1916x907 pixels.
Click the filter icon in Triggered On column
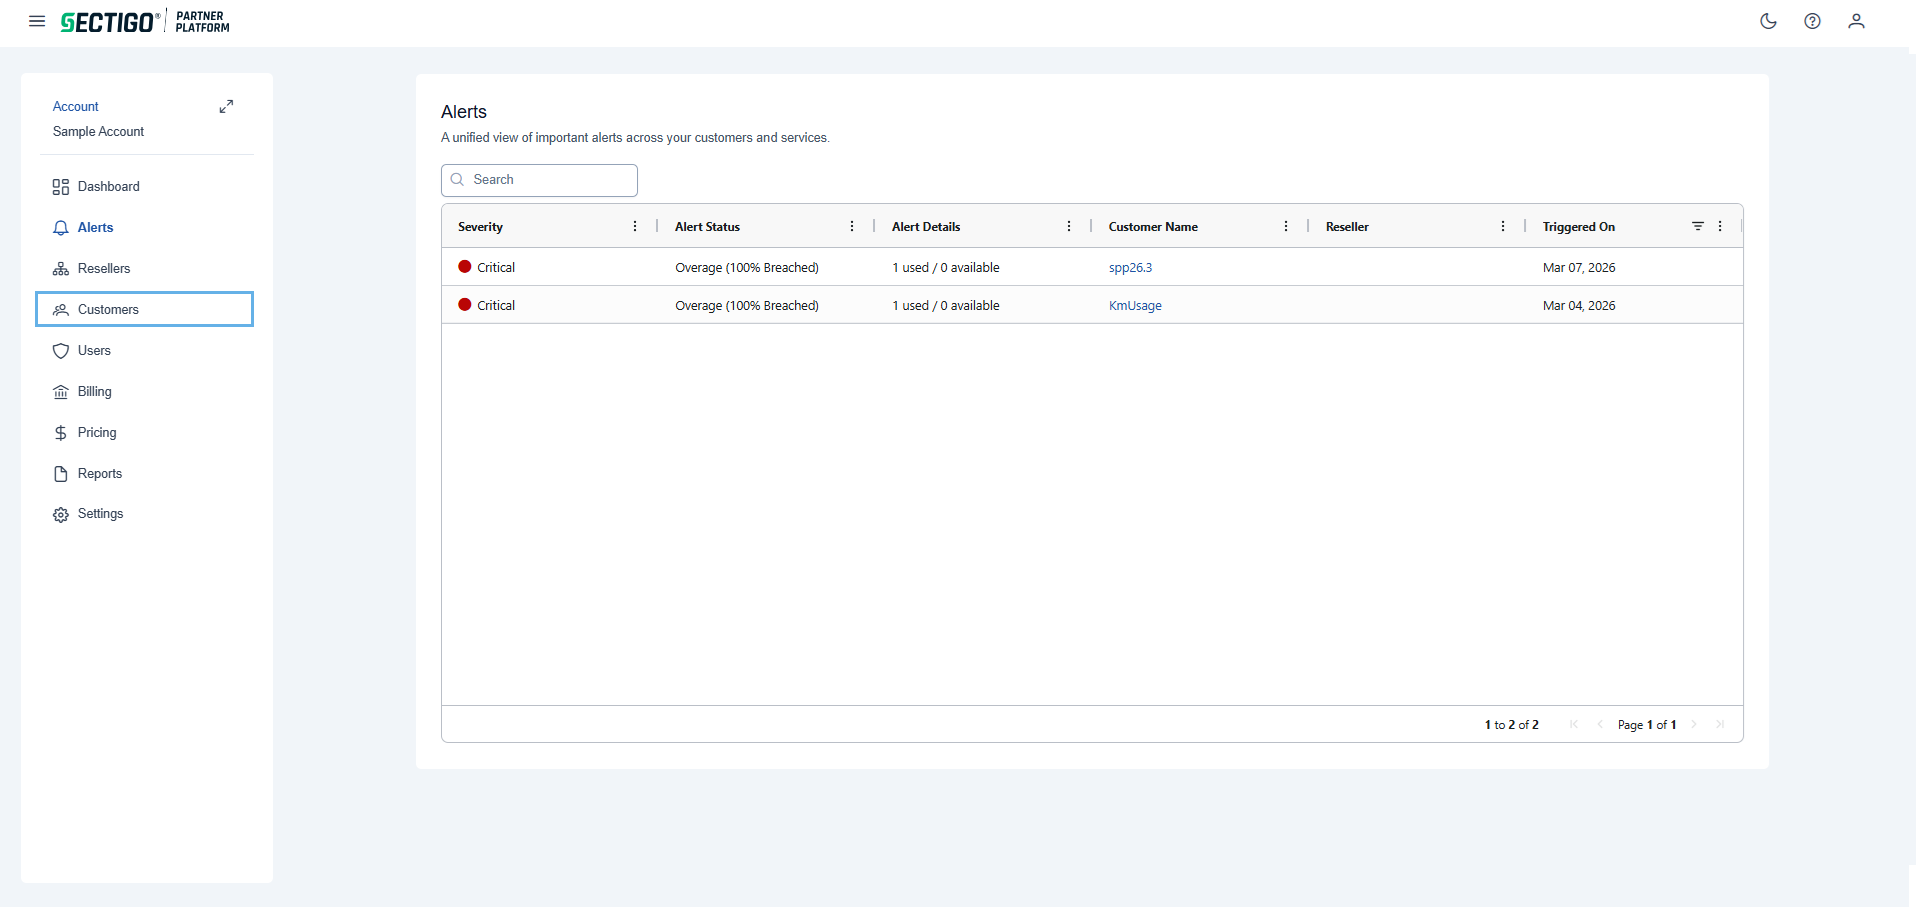1697,226
